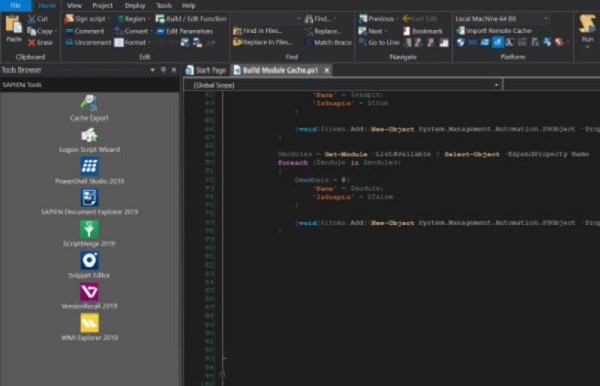Click Build / Edit Function
Image resolution: width=600 pixels, height=386 pixels.
pos(191,19)
